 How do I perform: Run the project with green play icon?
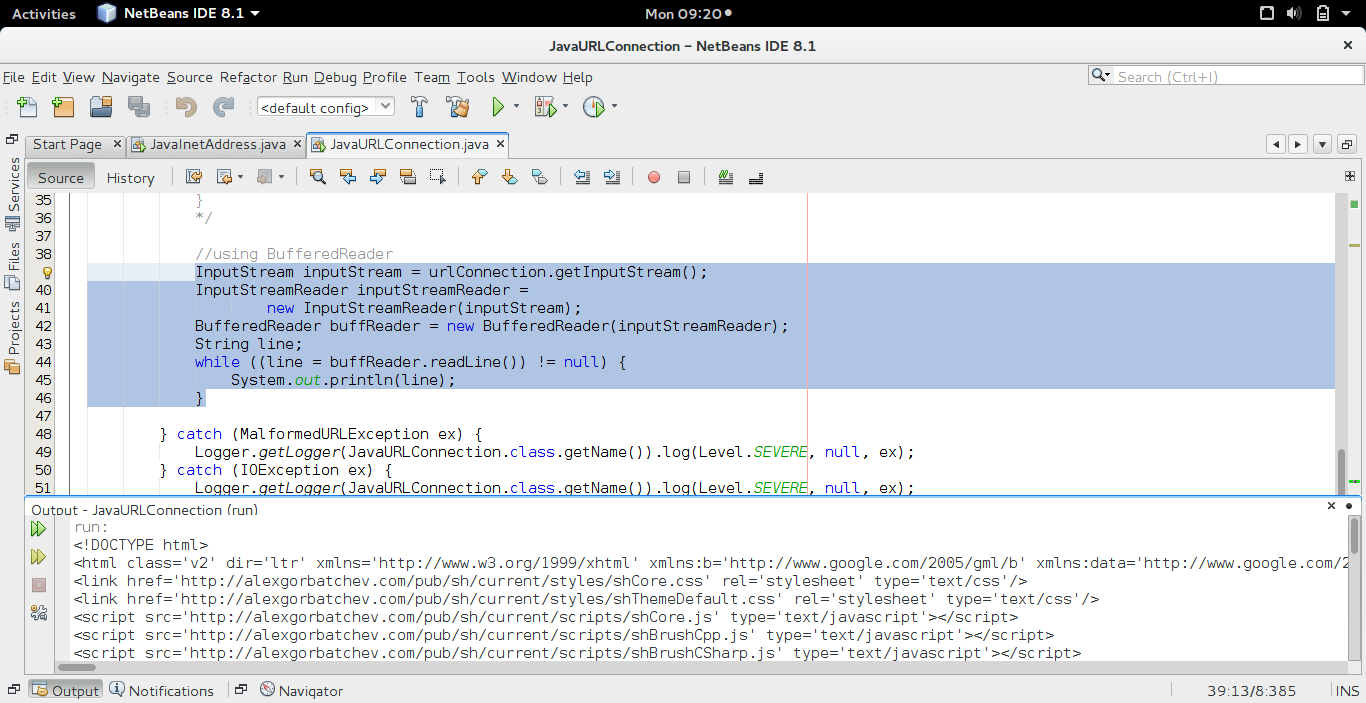point(498,107)
